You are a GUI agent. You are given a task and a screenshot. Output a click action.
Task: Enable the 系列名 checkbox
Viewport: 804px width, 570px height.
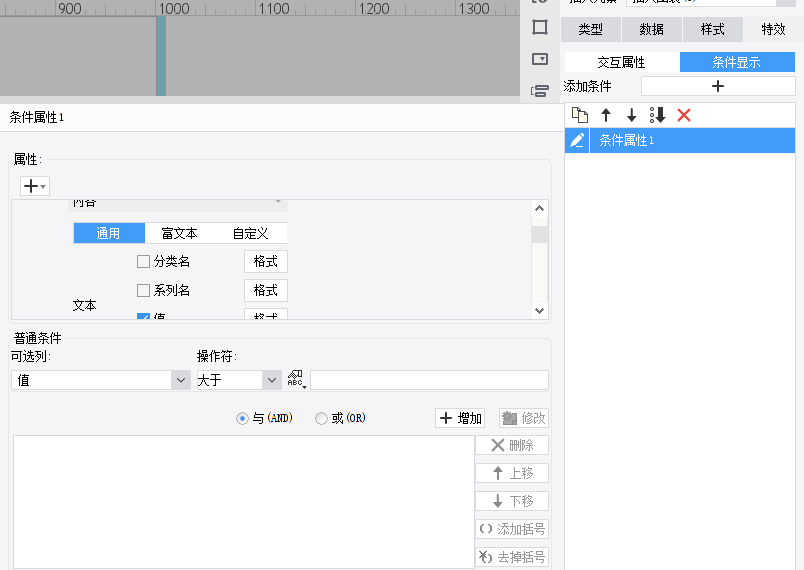tap(143, 291)
